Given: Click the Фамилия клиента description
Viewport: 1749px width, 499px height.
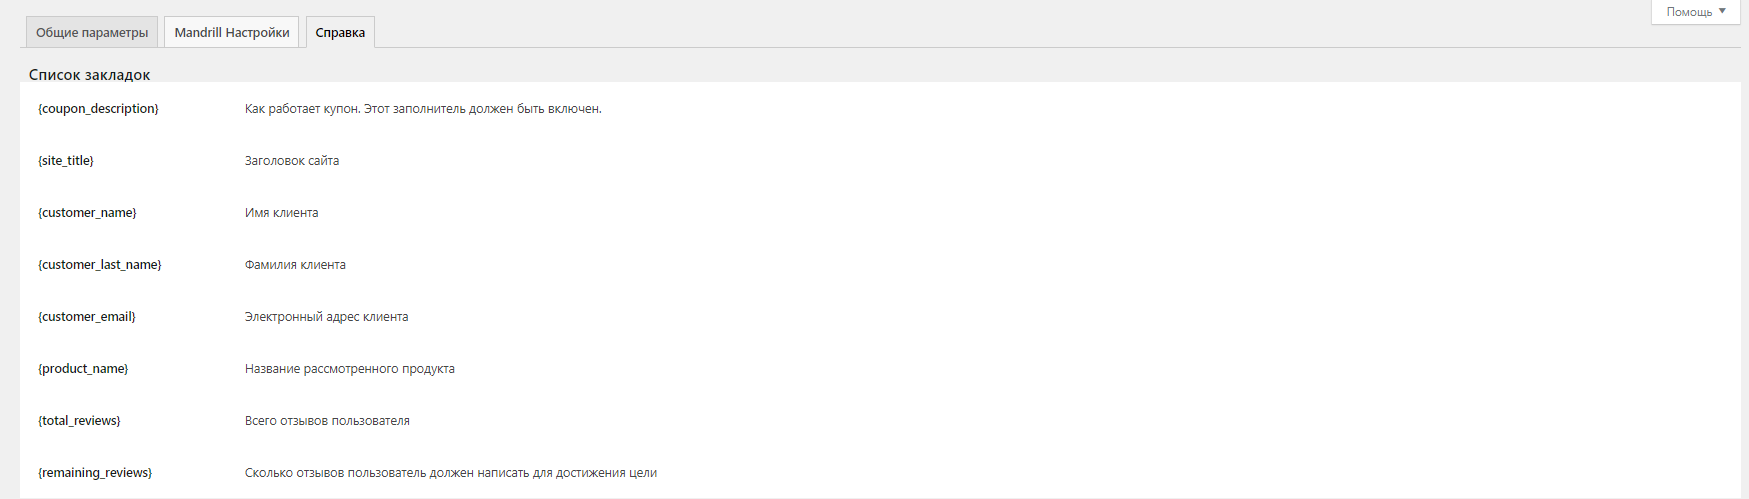Looking at the screenshot, I should click(x=295, y=265).
